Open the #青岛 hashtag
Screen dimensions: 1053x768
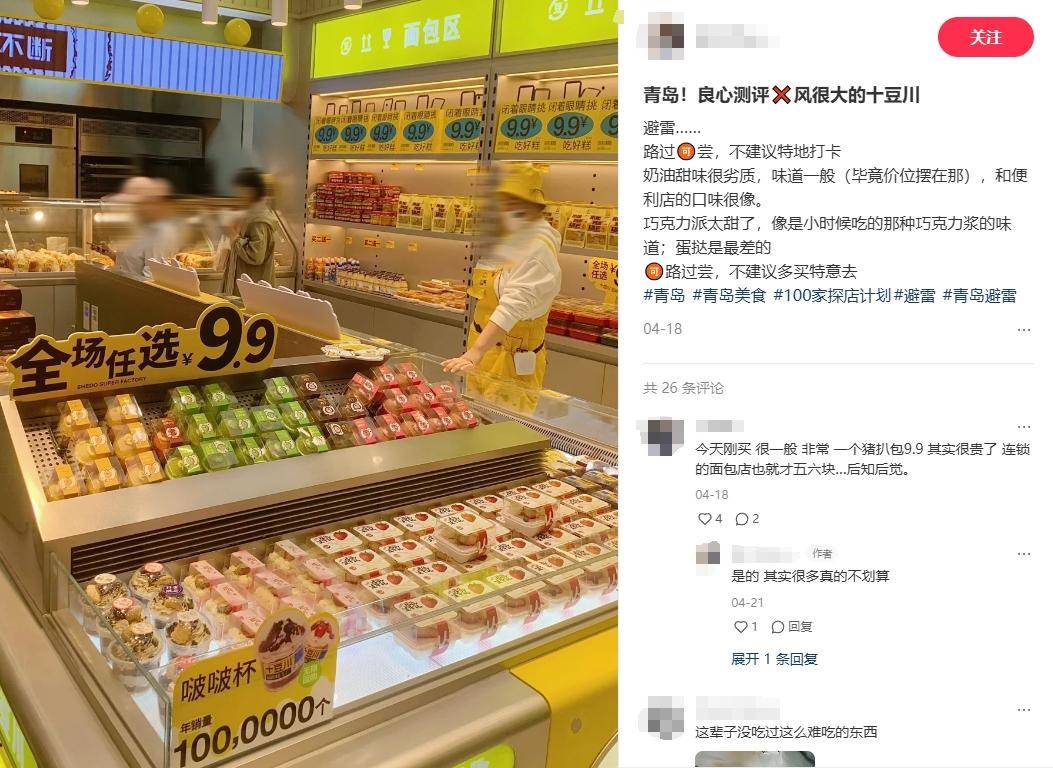pos(663,295)
